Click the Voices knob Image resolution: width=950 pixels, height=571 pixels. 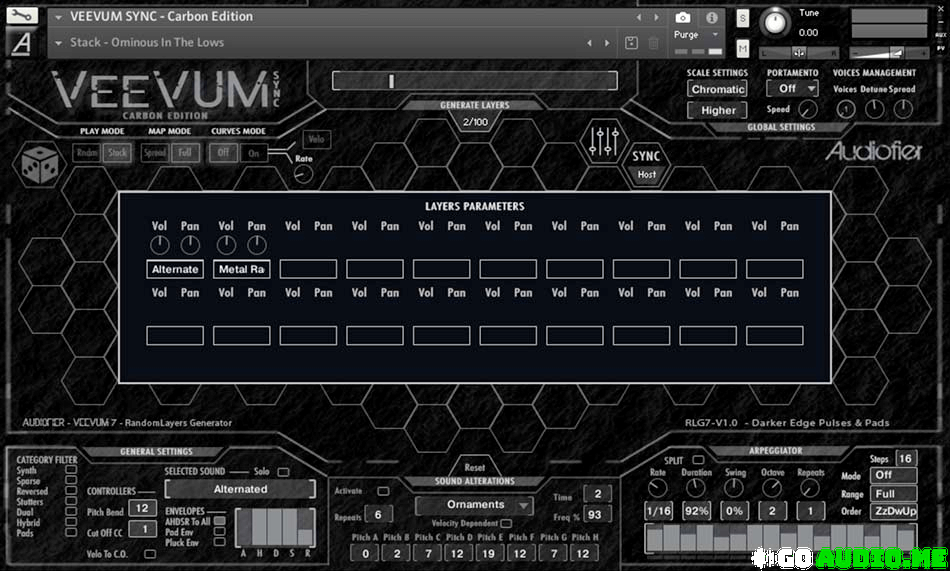pos(846,110)
